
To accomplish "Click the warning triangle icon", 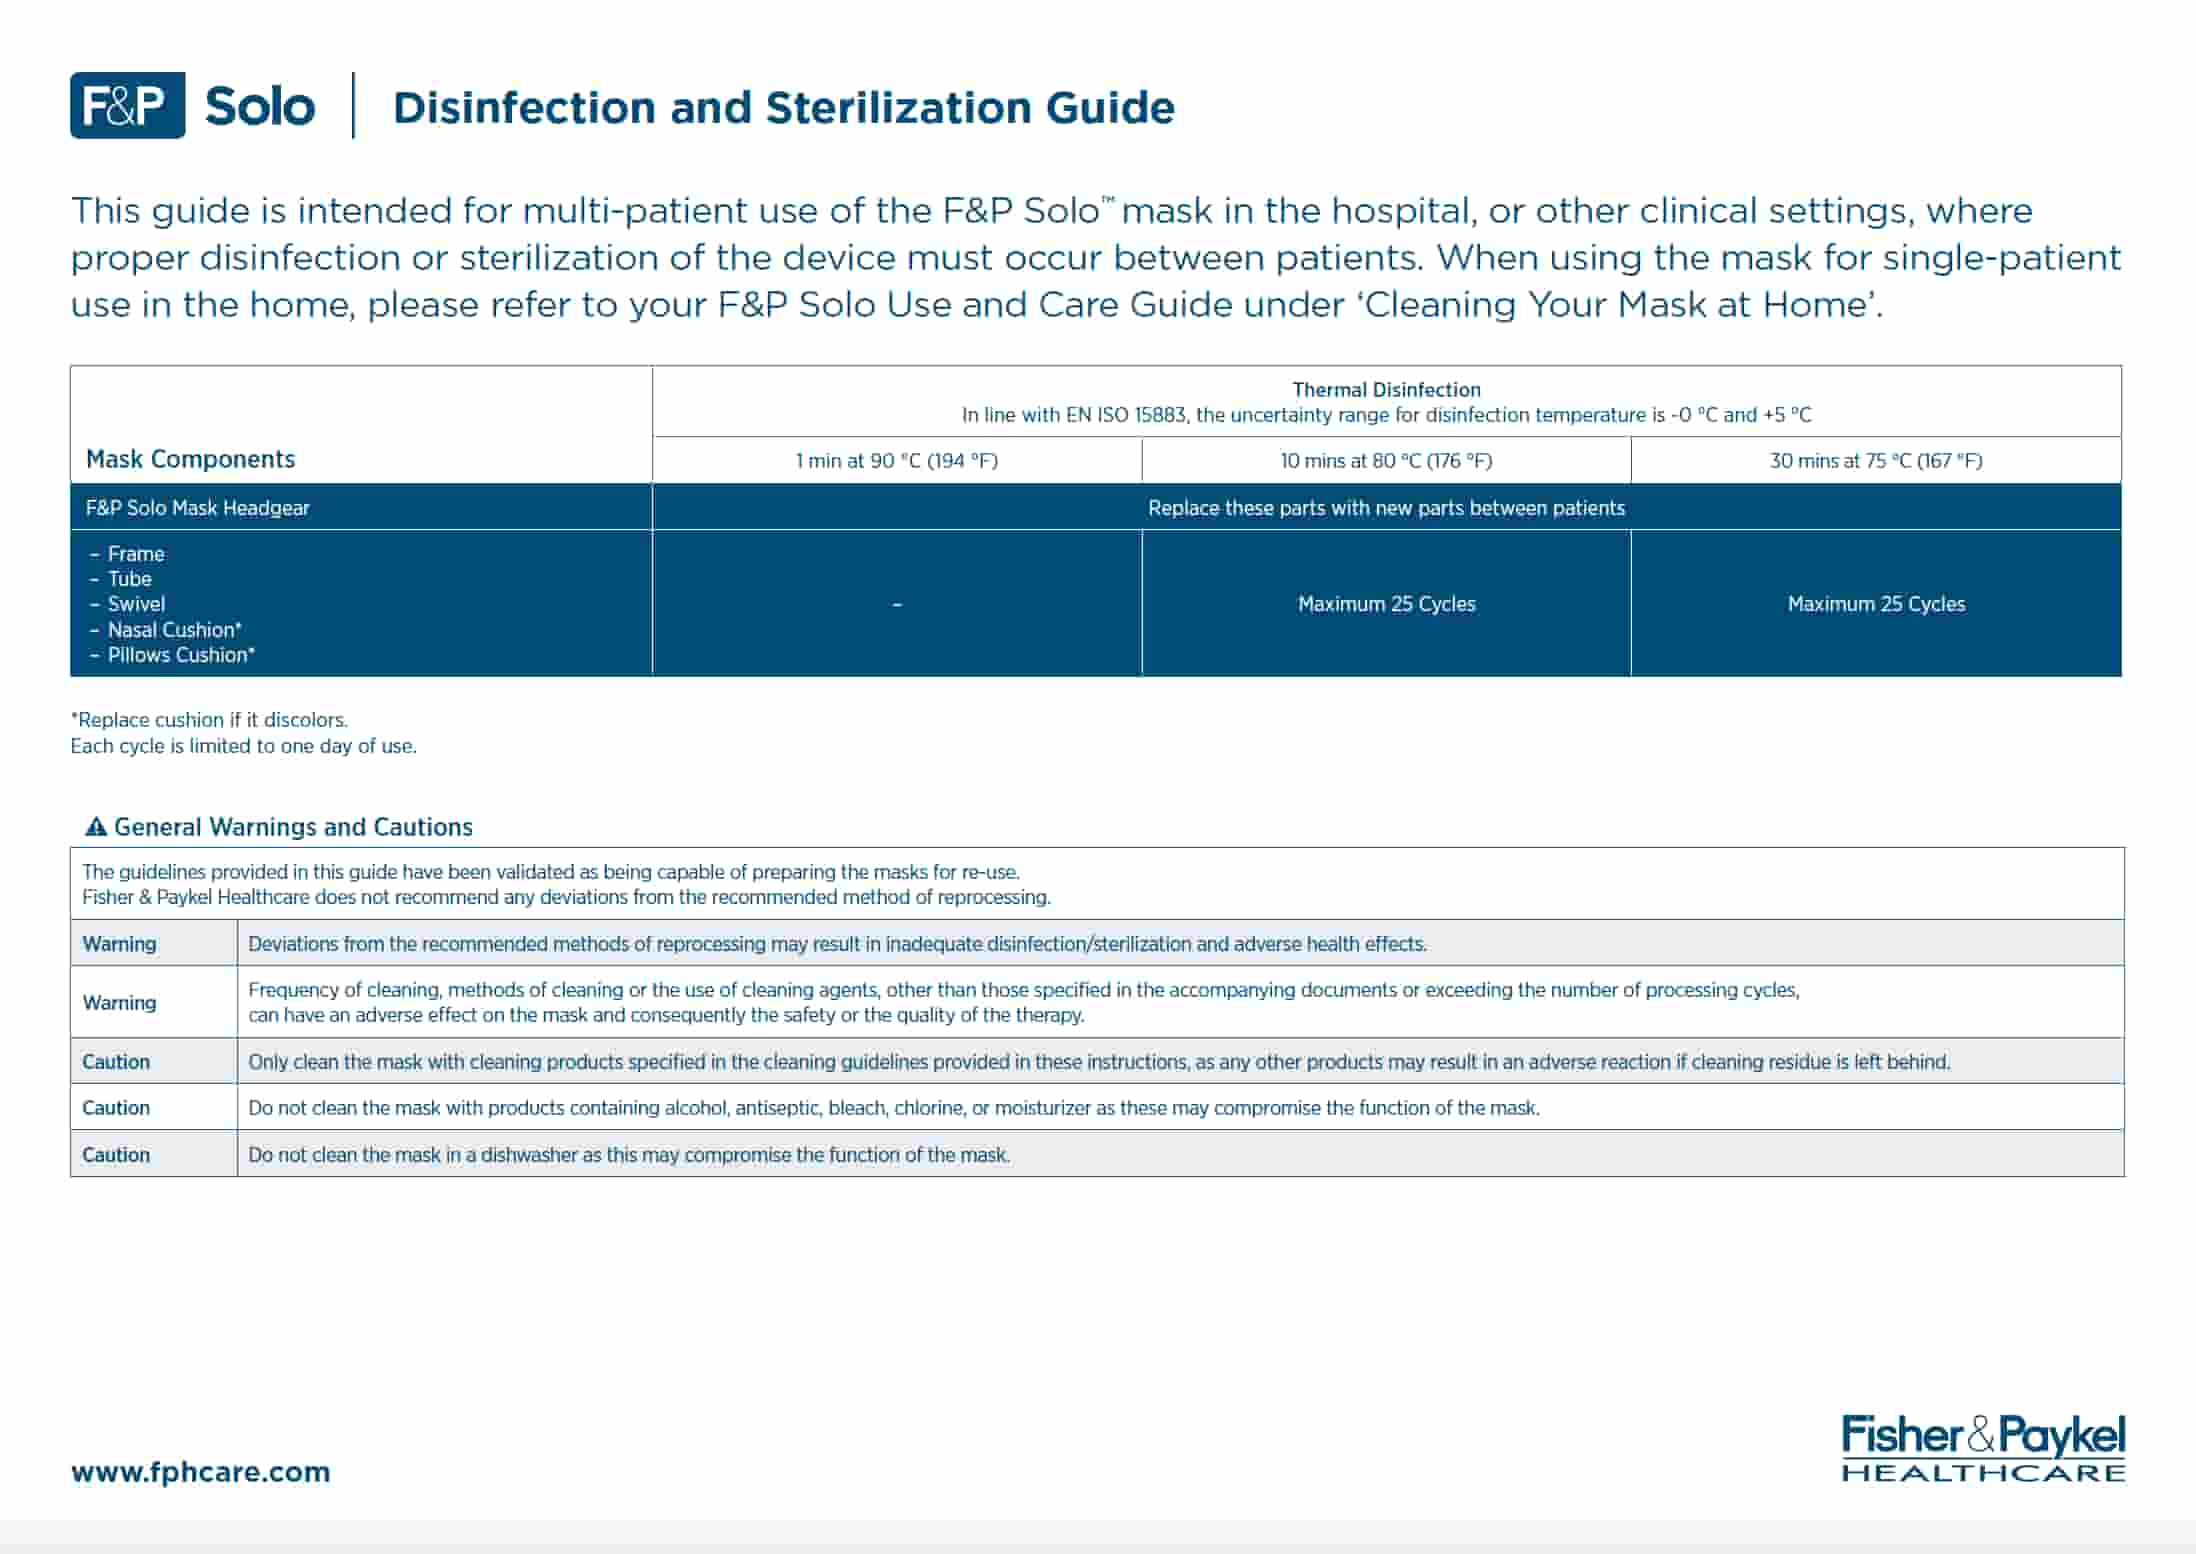I will [x=96, y=826].
